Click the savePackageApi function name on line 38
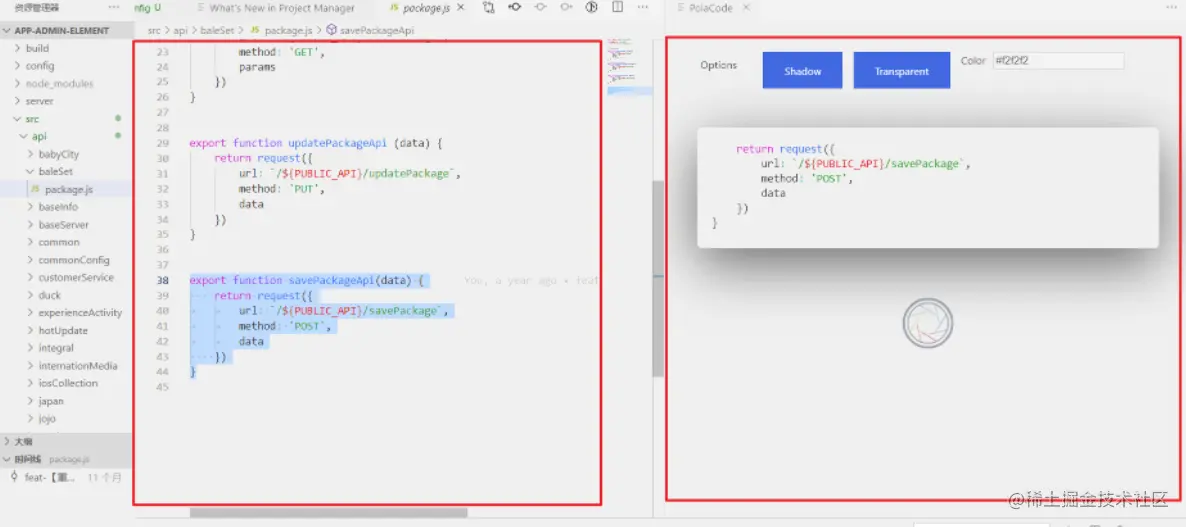 [x=331, y=280]
